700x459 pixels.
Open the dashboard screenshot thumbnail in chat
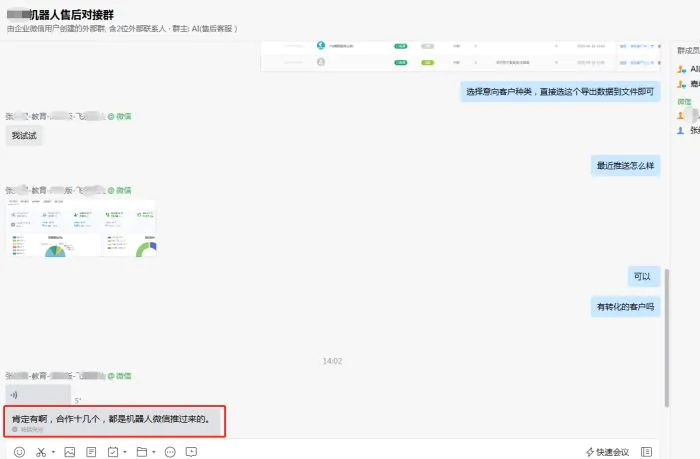81,228
